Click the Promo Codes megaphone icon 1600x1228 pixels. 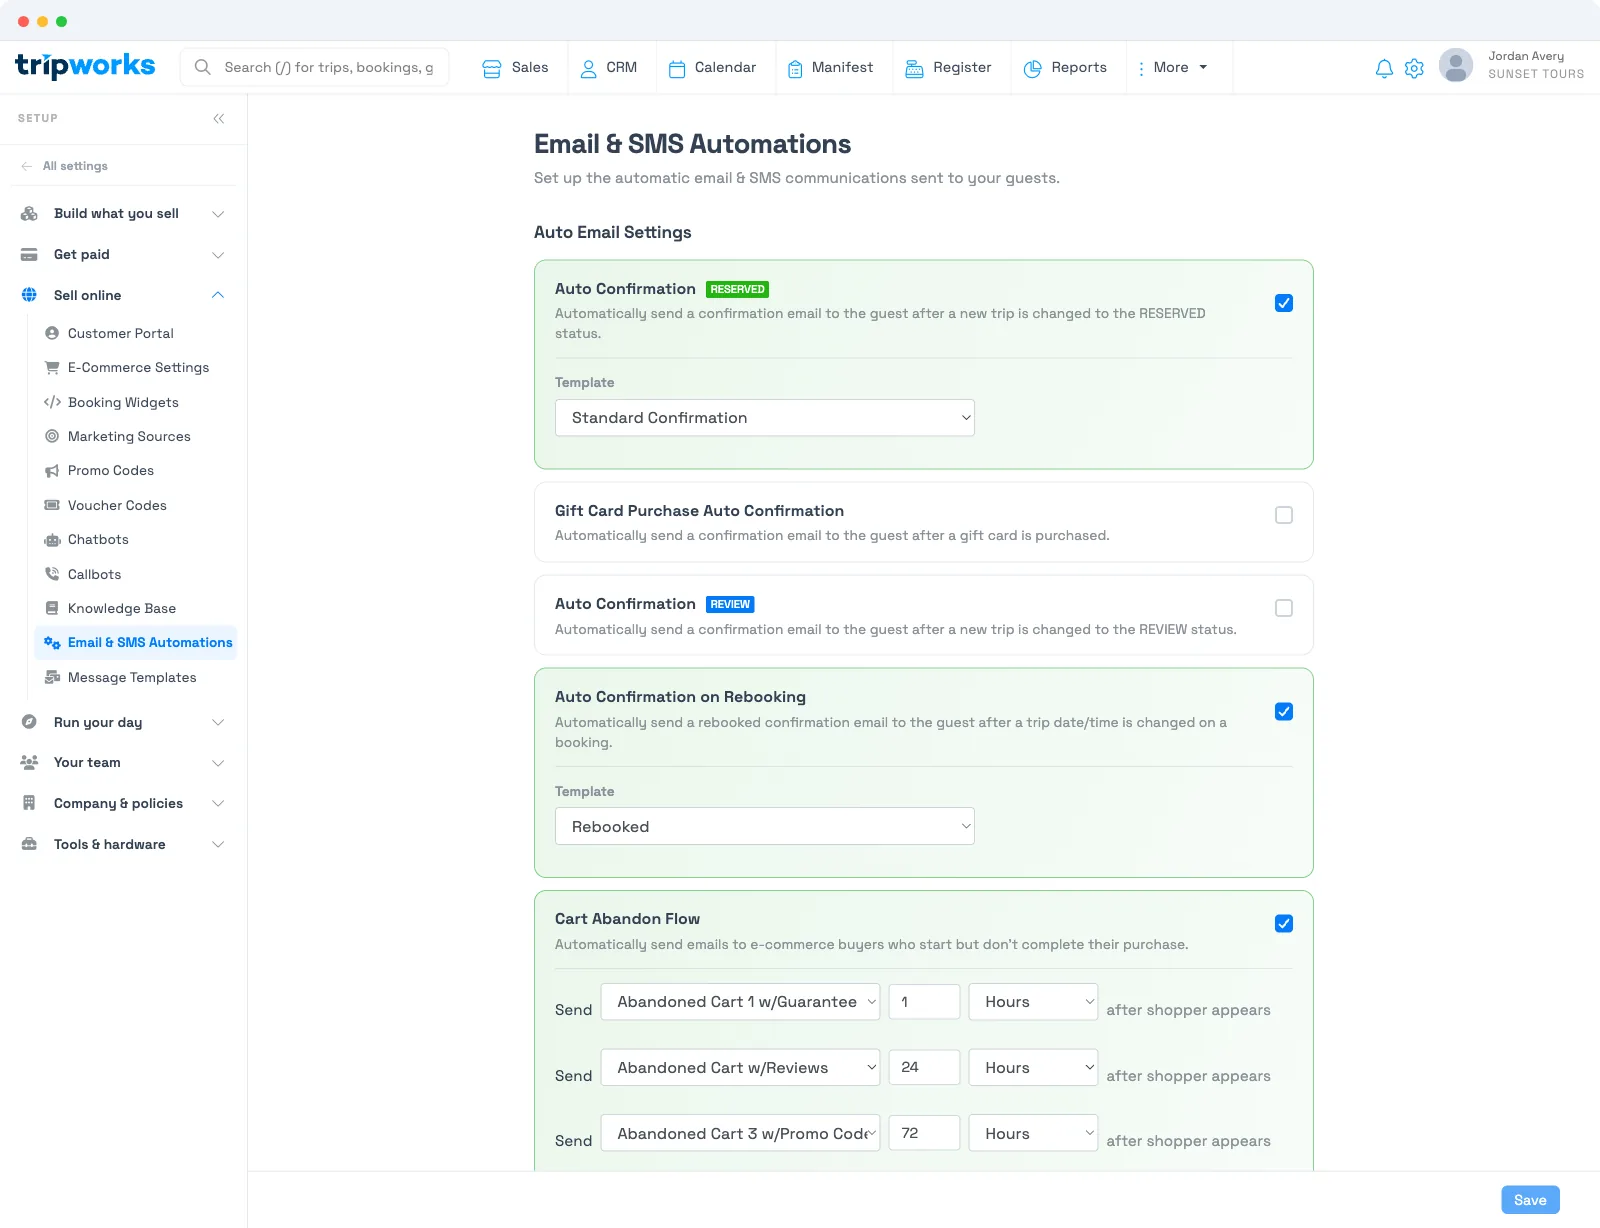[x=52, y=470]
